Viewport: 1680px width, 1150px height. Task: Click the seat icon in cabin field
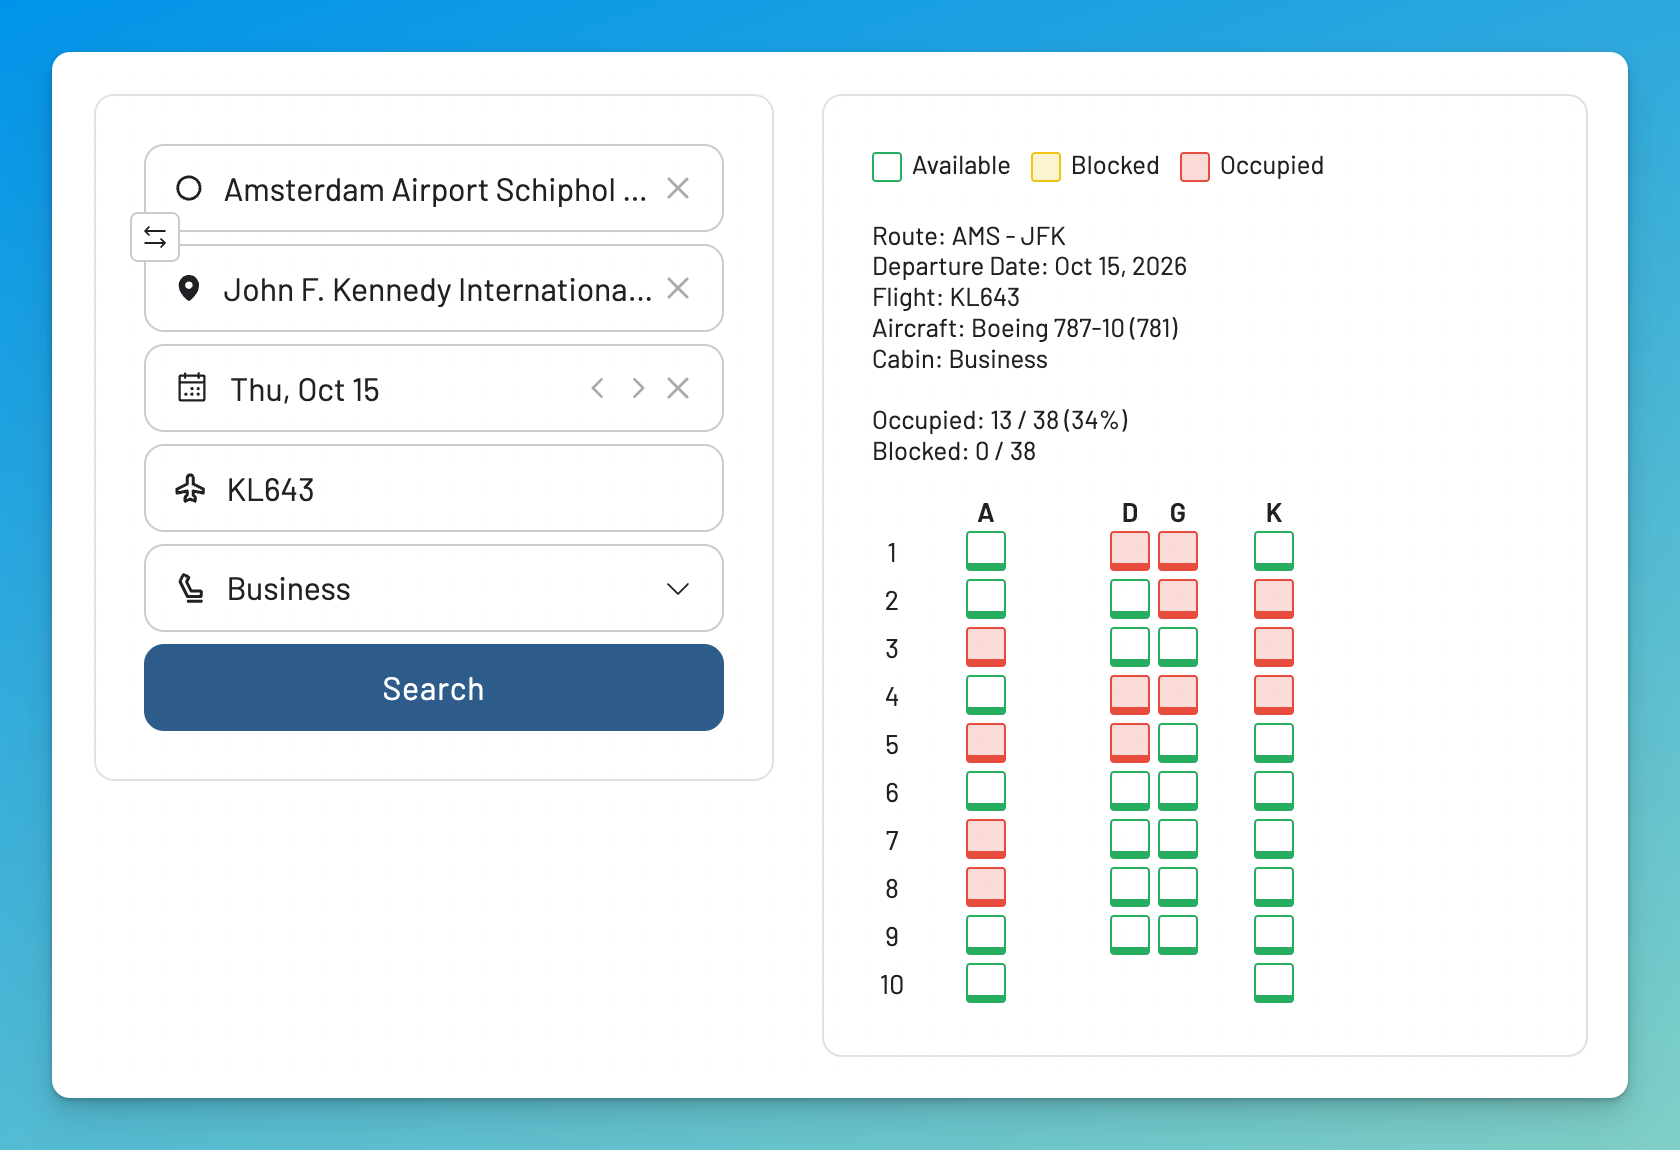tap(190, 588)
